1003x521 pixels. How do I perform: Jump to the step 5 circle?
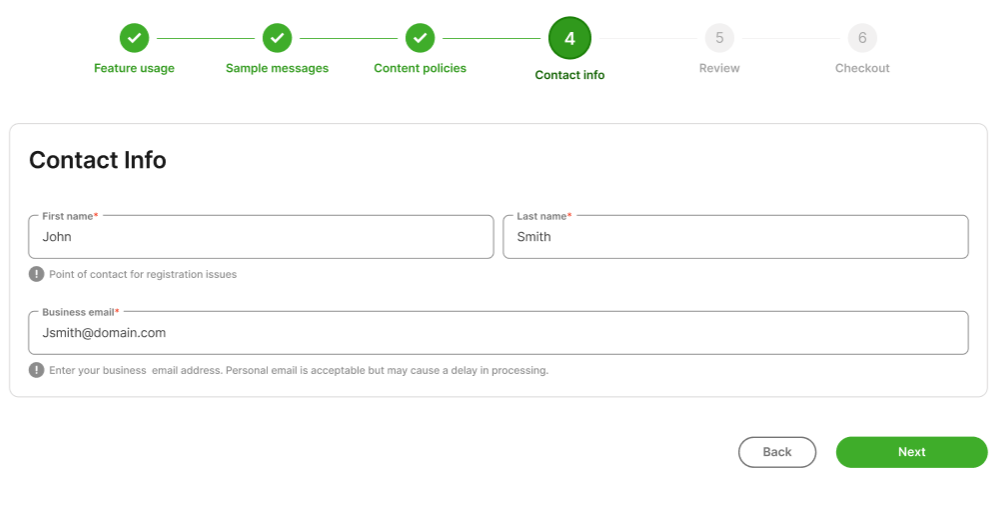point(719,39)
